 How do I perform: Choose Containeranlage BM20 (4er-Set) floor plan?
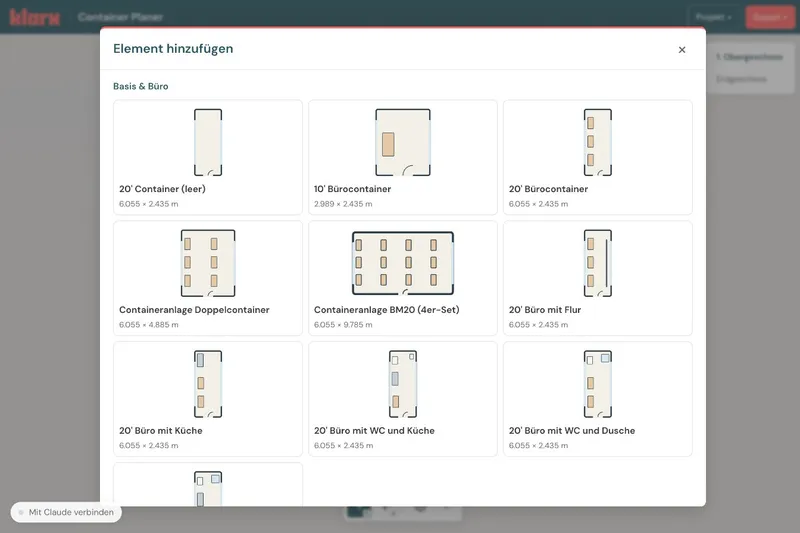tap(403, 263)
